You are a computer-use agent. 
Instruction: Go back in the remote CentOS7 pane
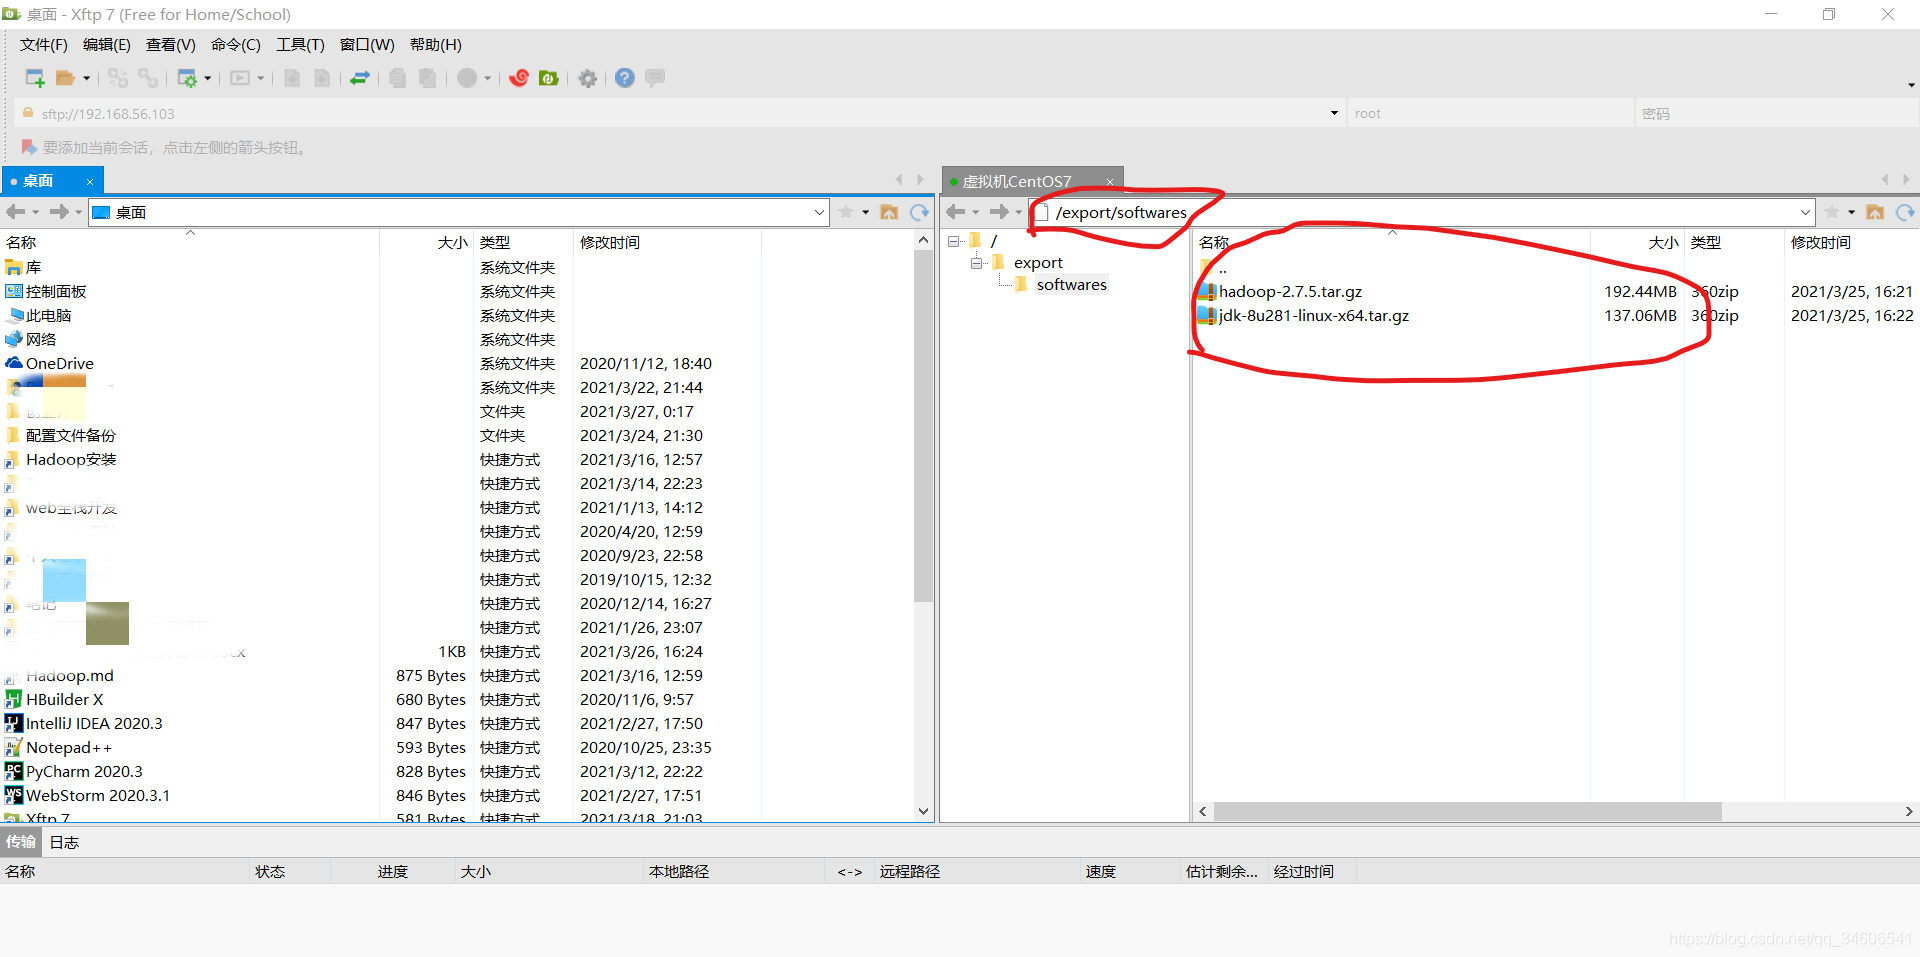click(x=956, y=212)
